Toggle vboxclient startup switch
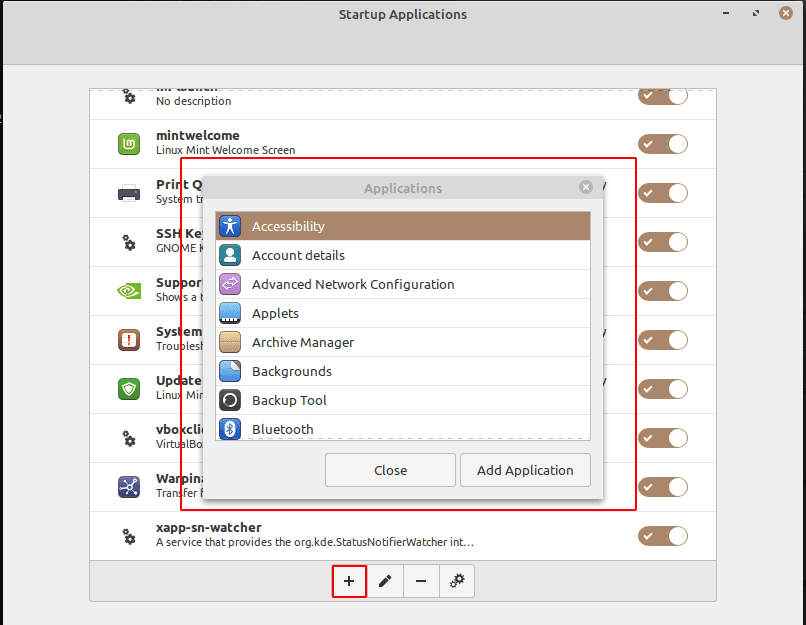The image size is (806, 625). (x=663, y=438)
